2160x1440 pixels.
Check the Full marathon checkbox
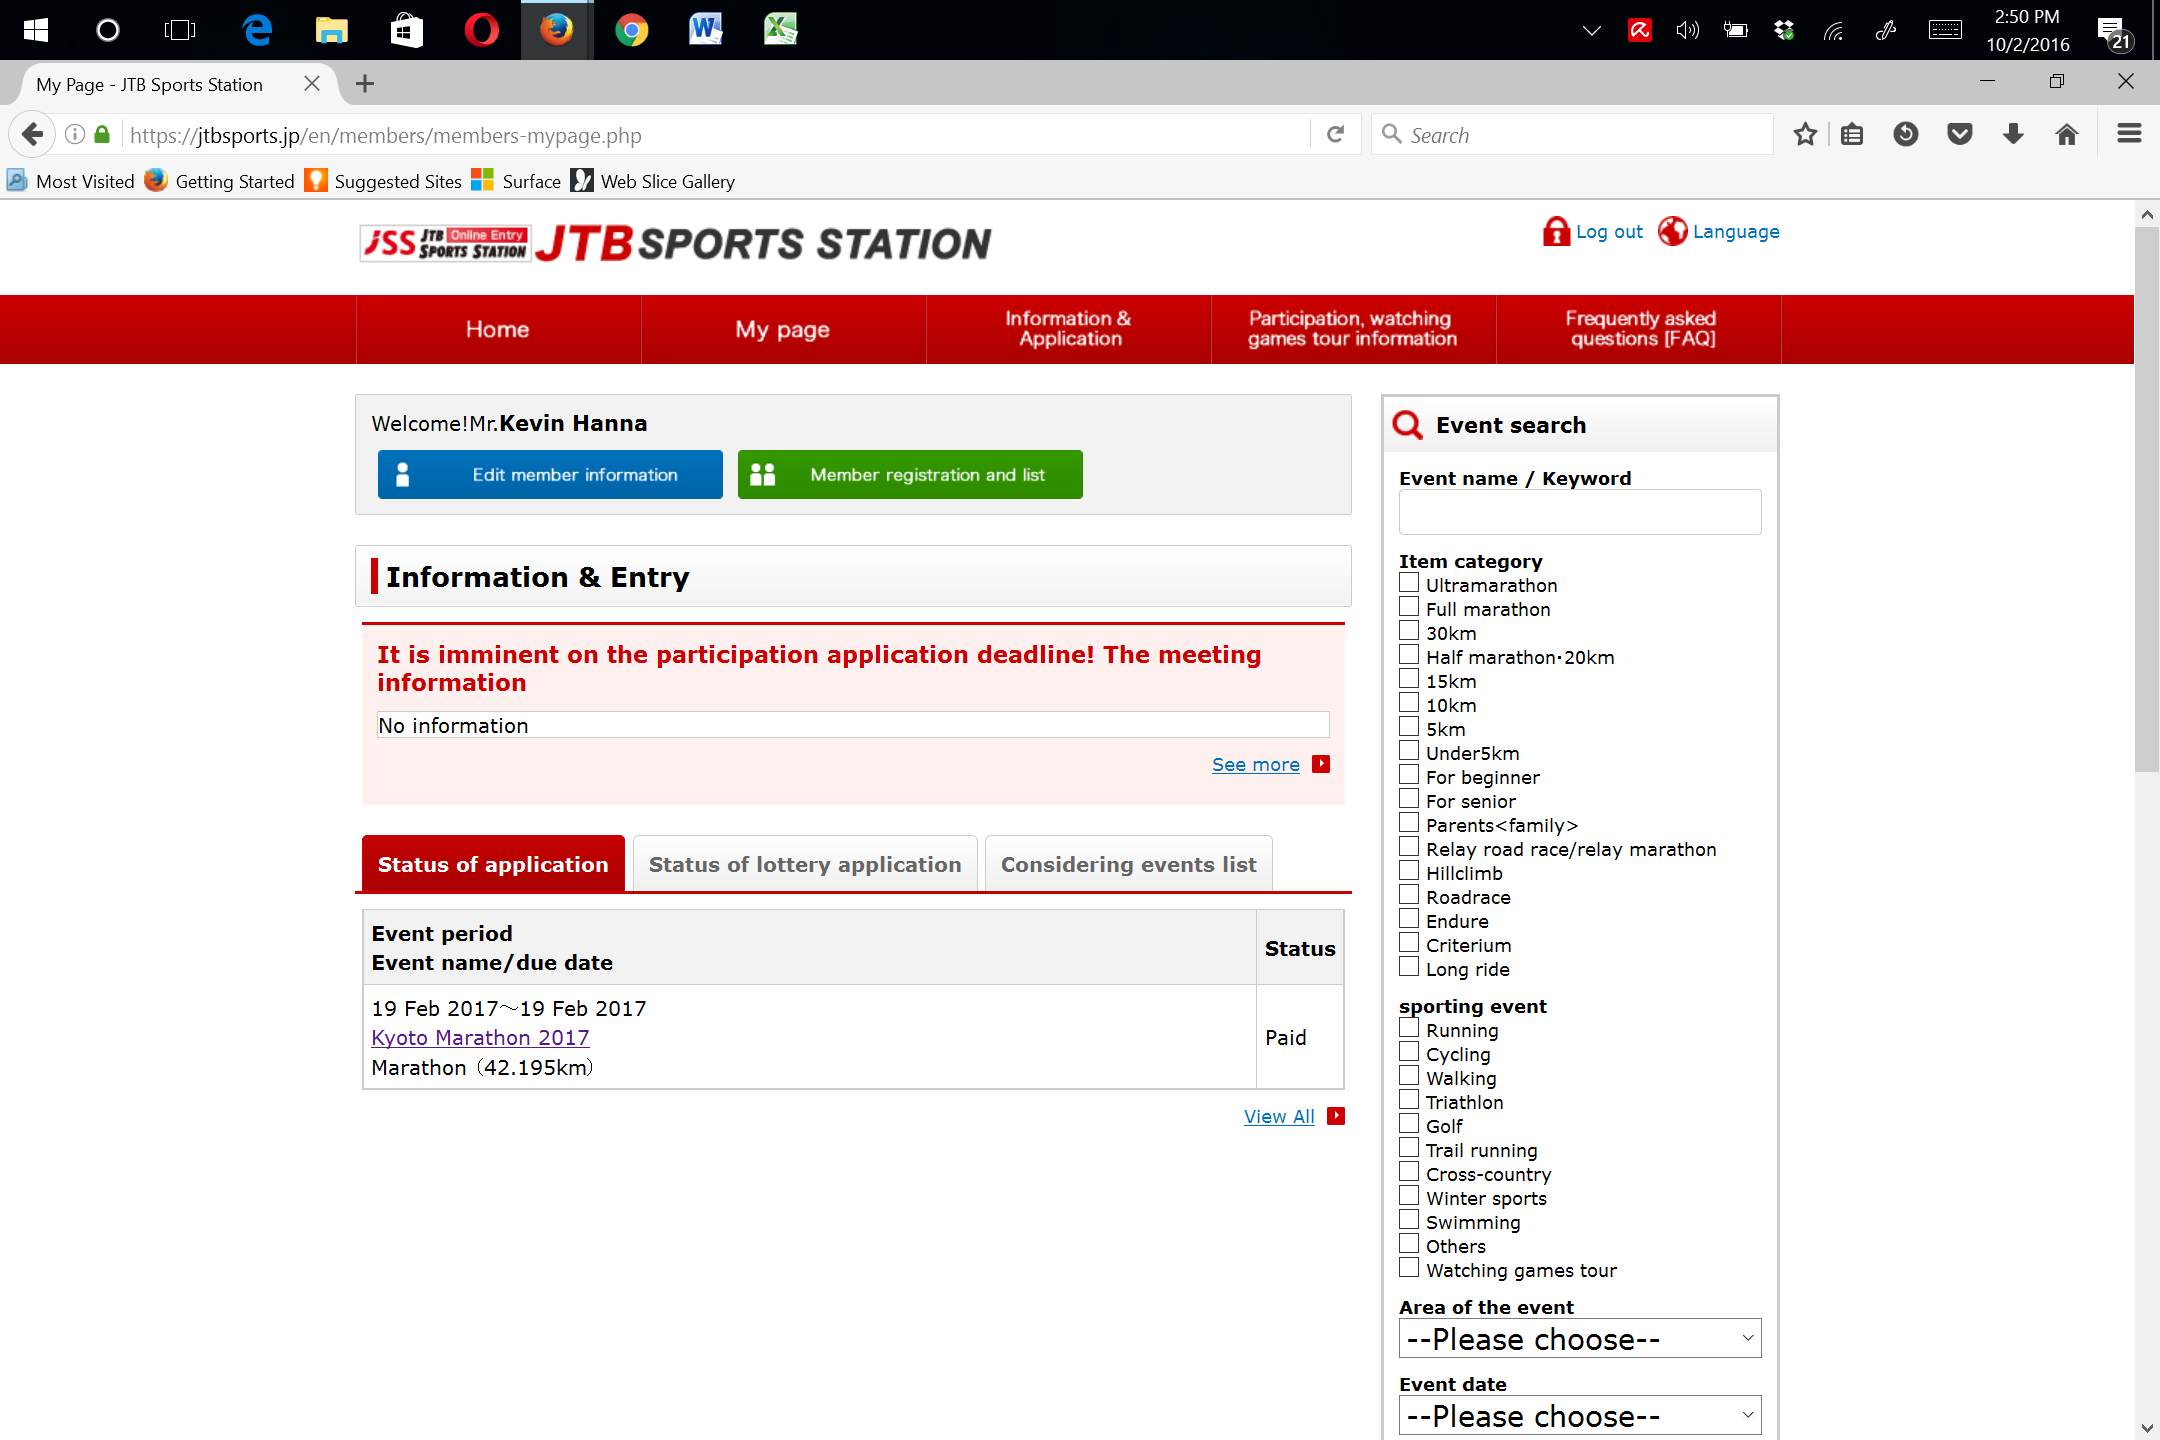coord(1409,607)
